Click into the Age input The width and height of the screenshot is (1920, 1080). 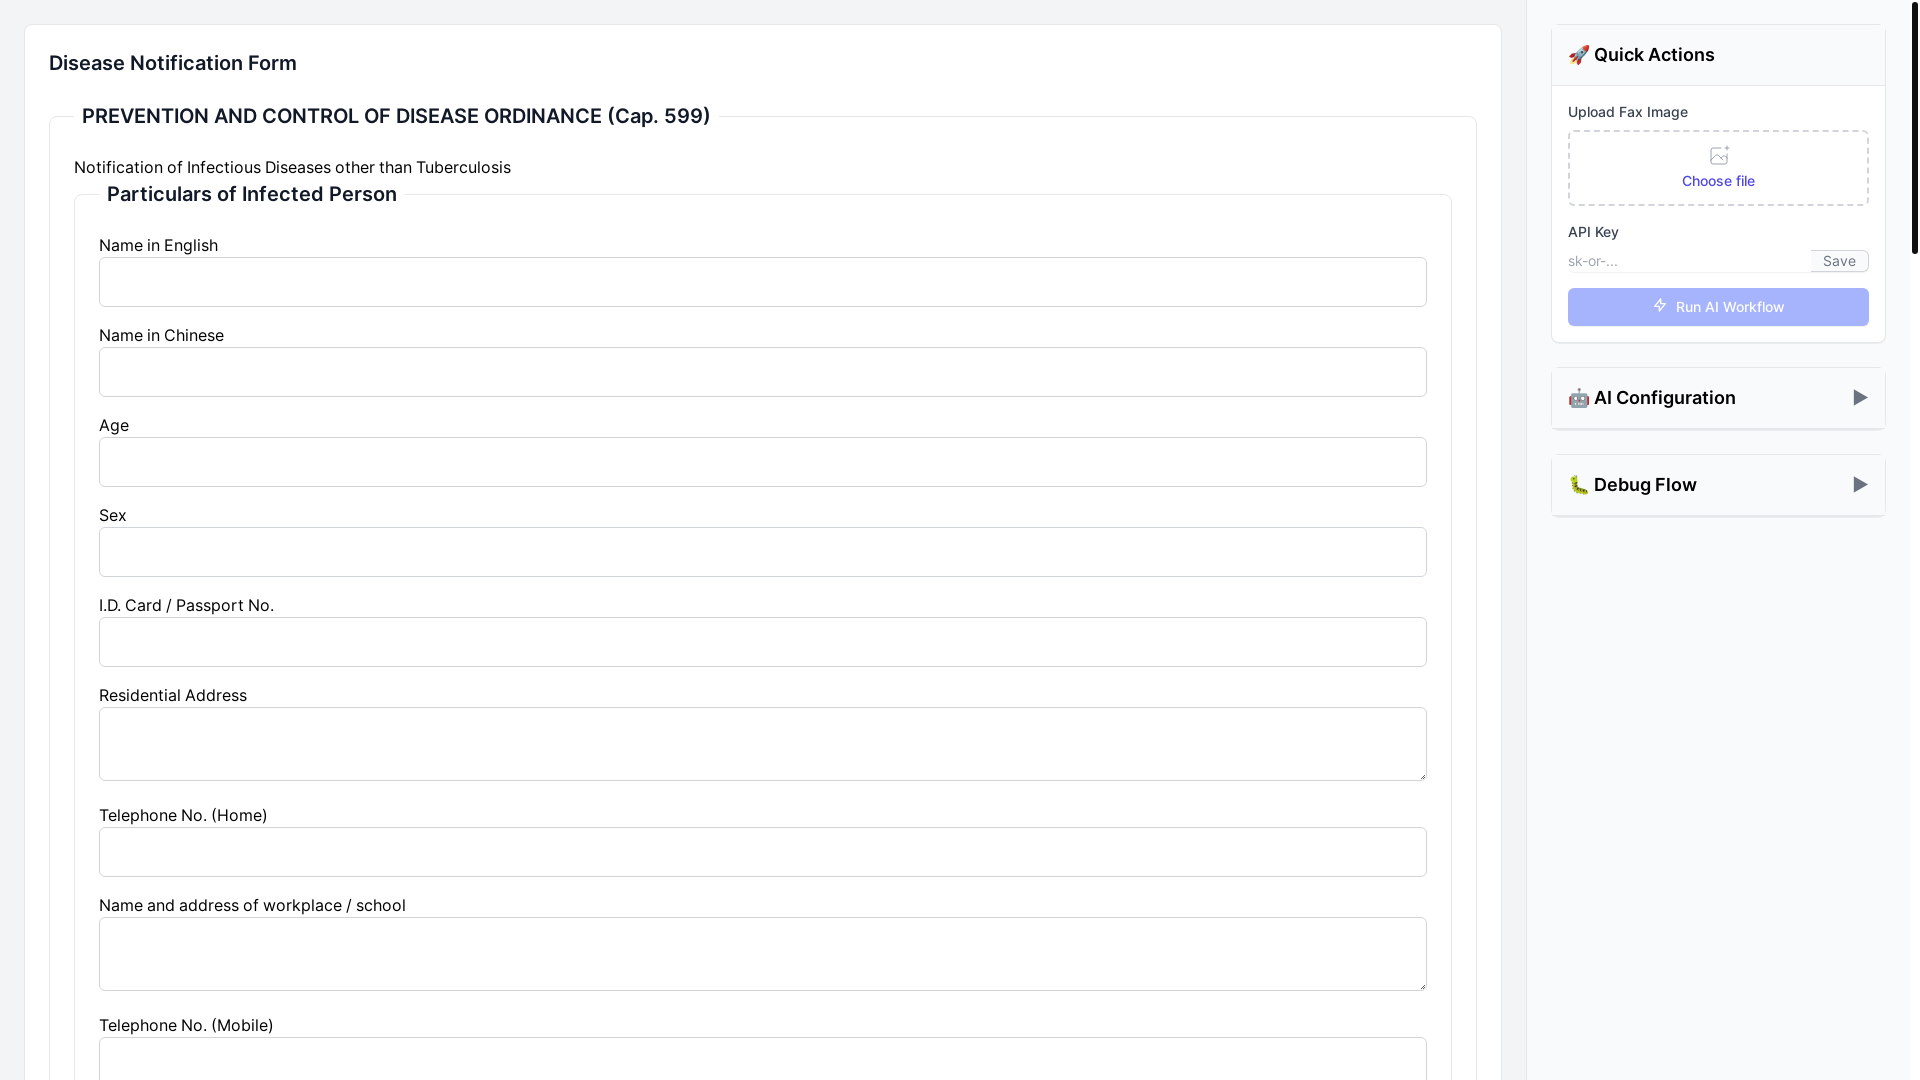(763, 462)
